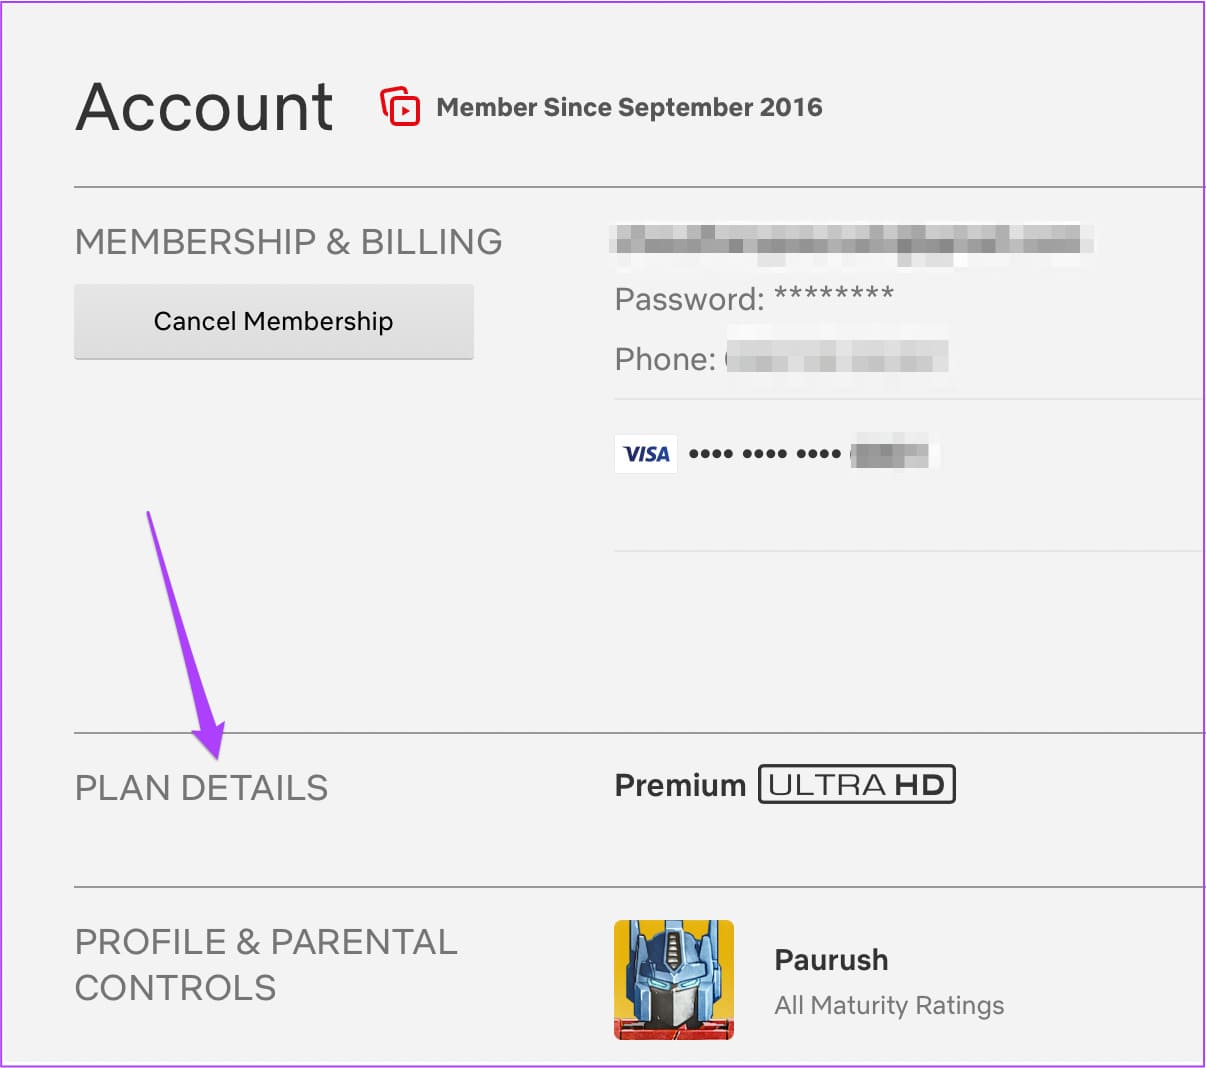
Task: Click the Phone number line
Action: pyautogui.click(x=781, y=358)
